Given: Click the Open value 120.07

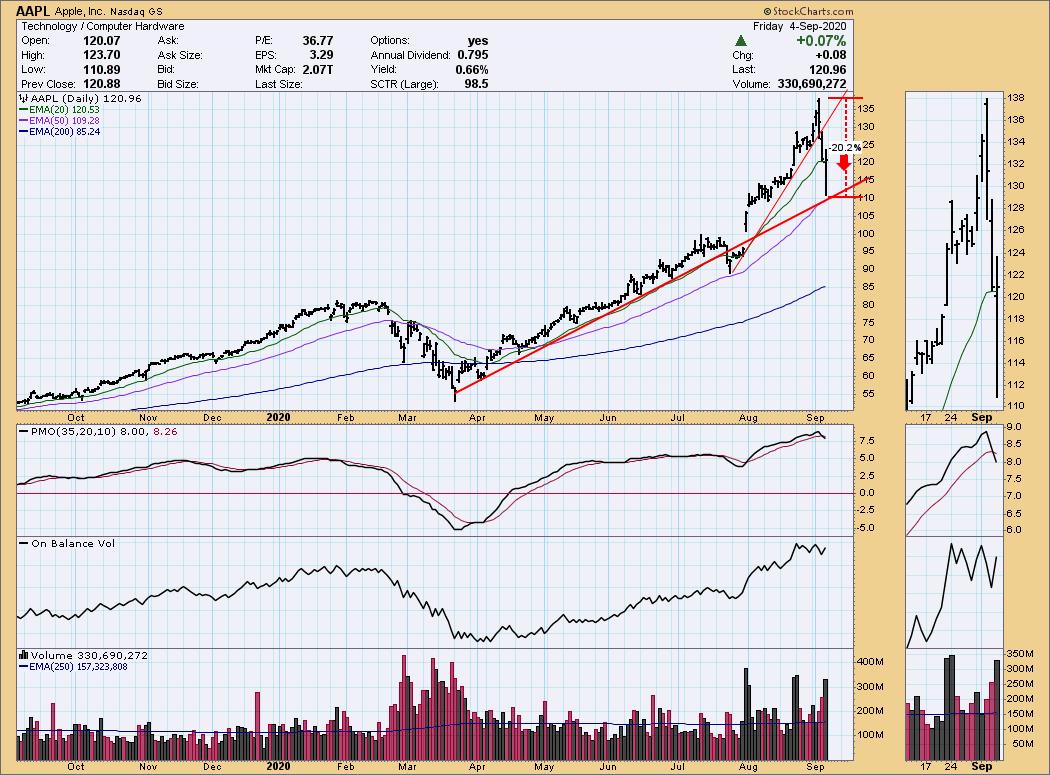Looking at the screenshot, I should [102, 41].
